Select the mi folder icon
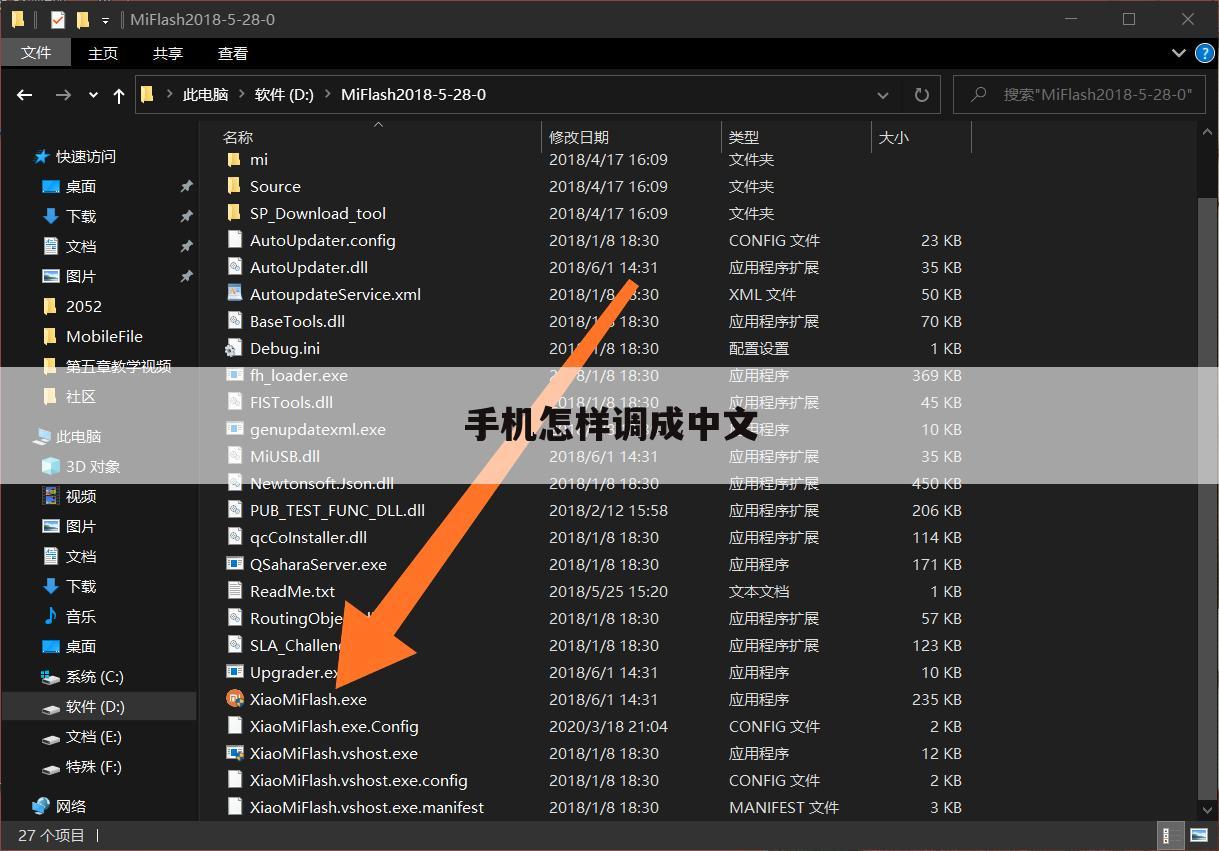1219x851 pixels. 234,159
